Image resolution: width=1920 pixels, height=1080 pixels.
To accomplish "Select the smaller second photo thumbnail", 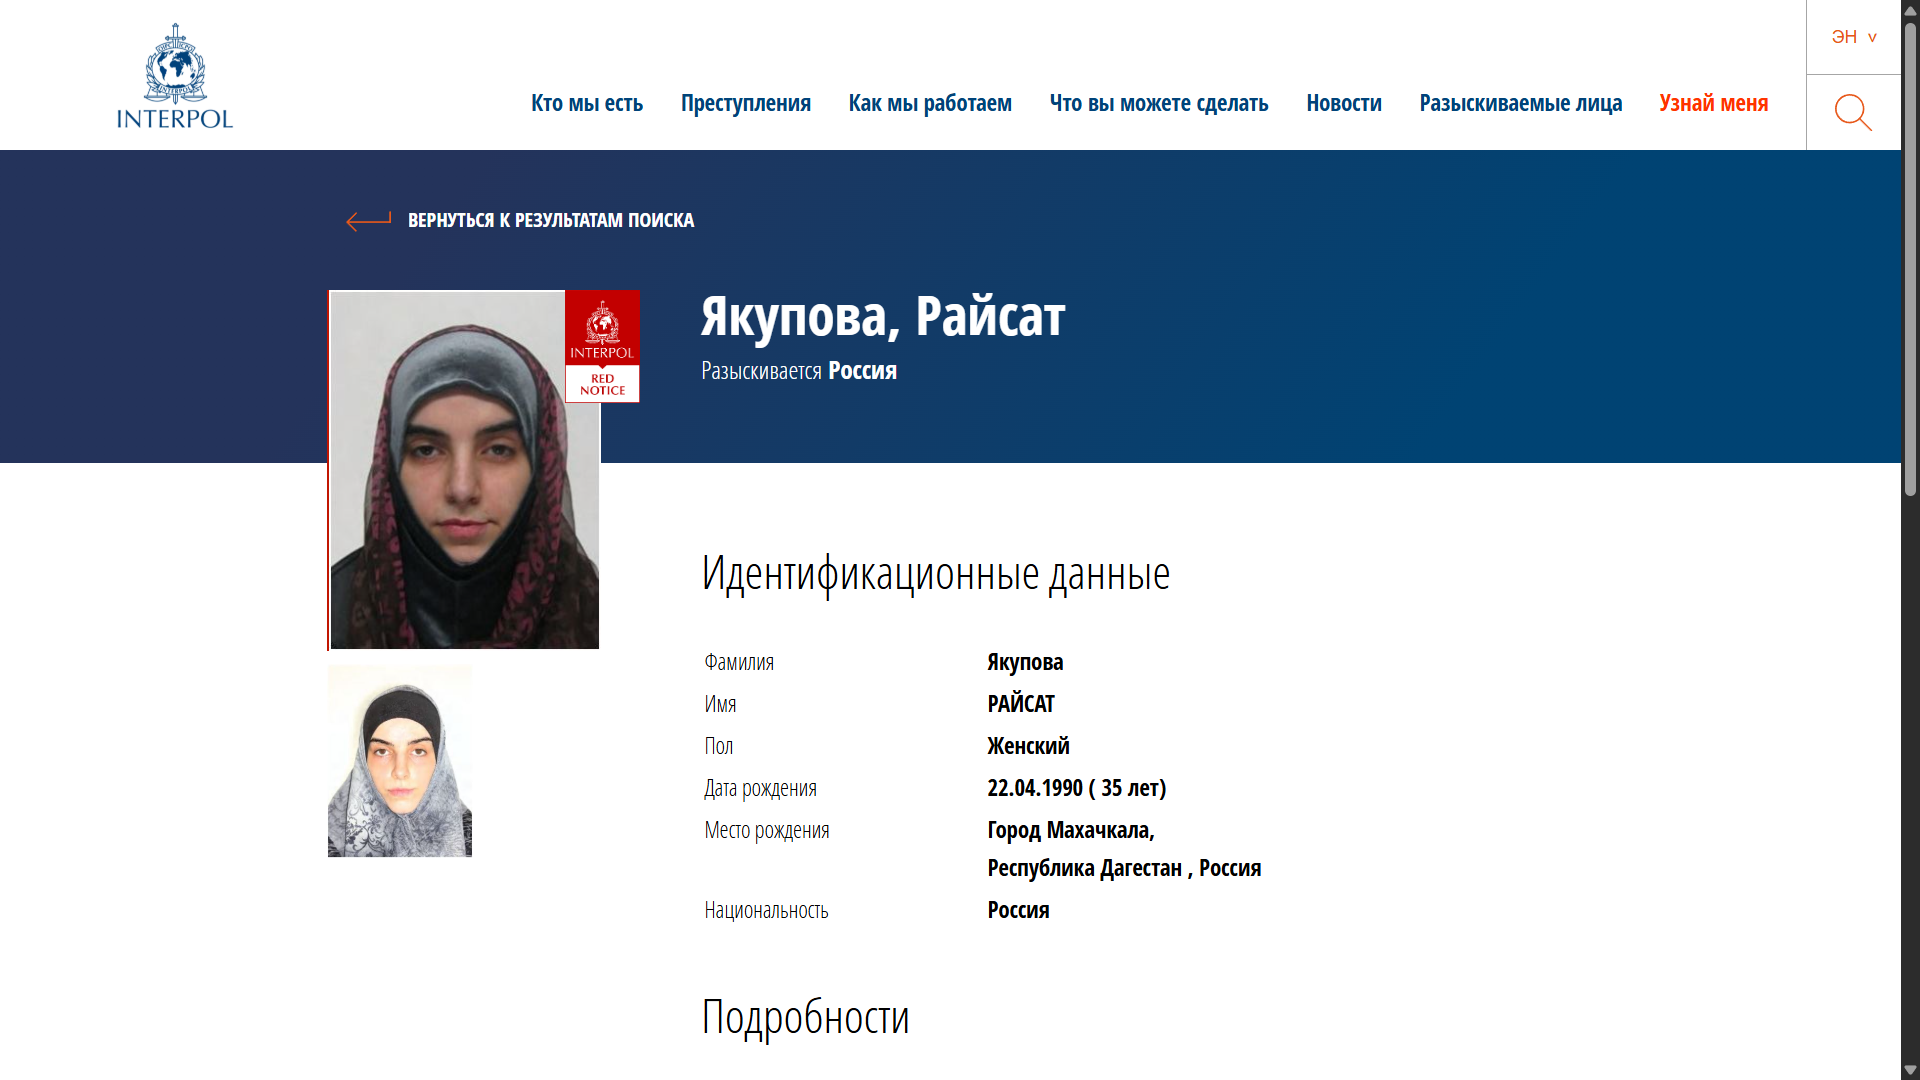I will (x=400, y=760).
